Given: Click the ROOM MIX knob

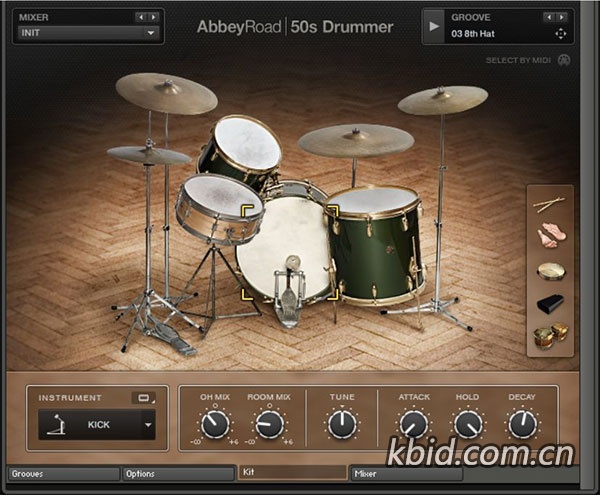Looking at the screenshot, I should point(269,425).
